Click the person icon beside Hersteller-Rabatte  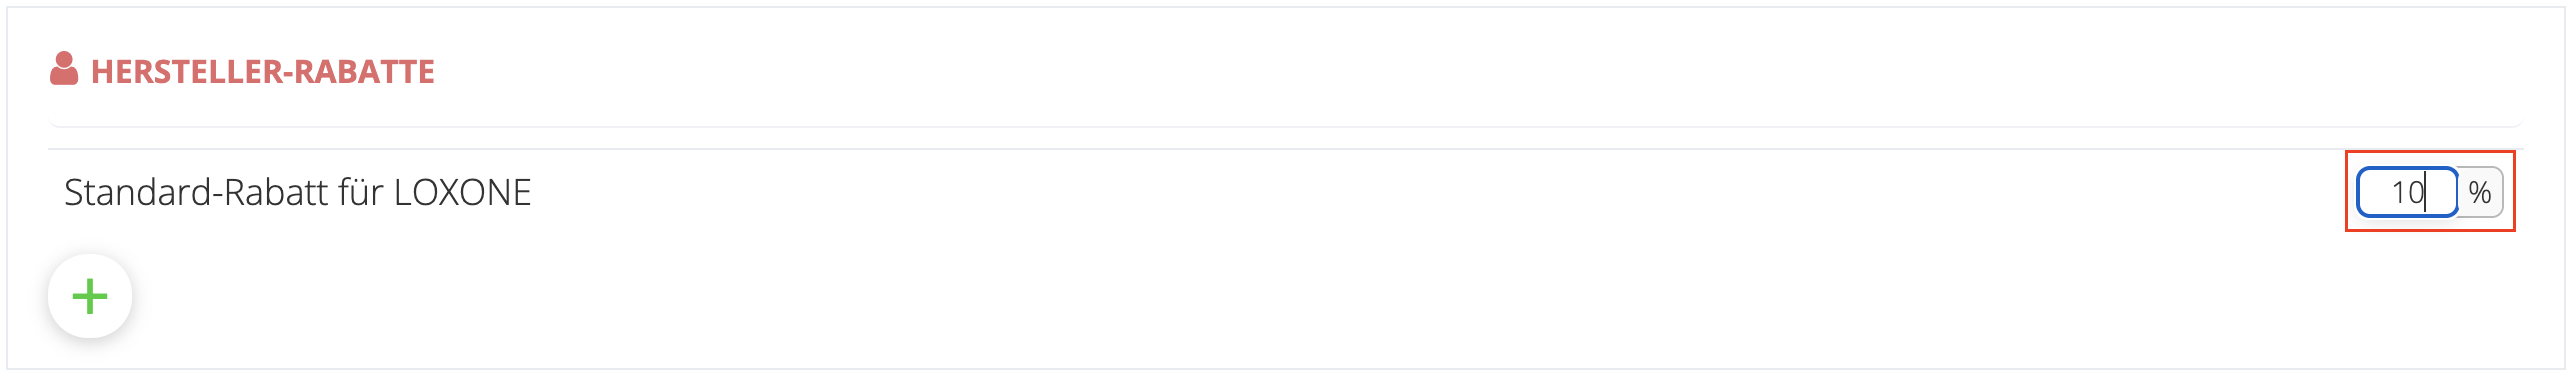64,69
